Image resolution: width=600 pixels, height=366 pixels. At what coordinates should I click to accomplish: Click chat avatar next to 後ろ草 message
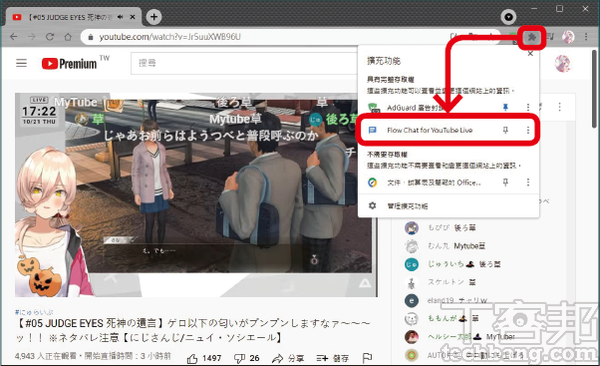pyautogui.click(x=411, y=228)
